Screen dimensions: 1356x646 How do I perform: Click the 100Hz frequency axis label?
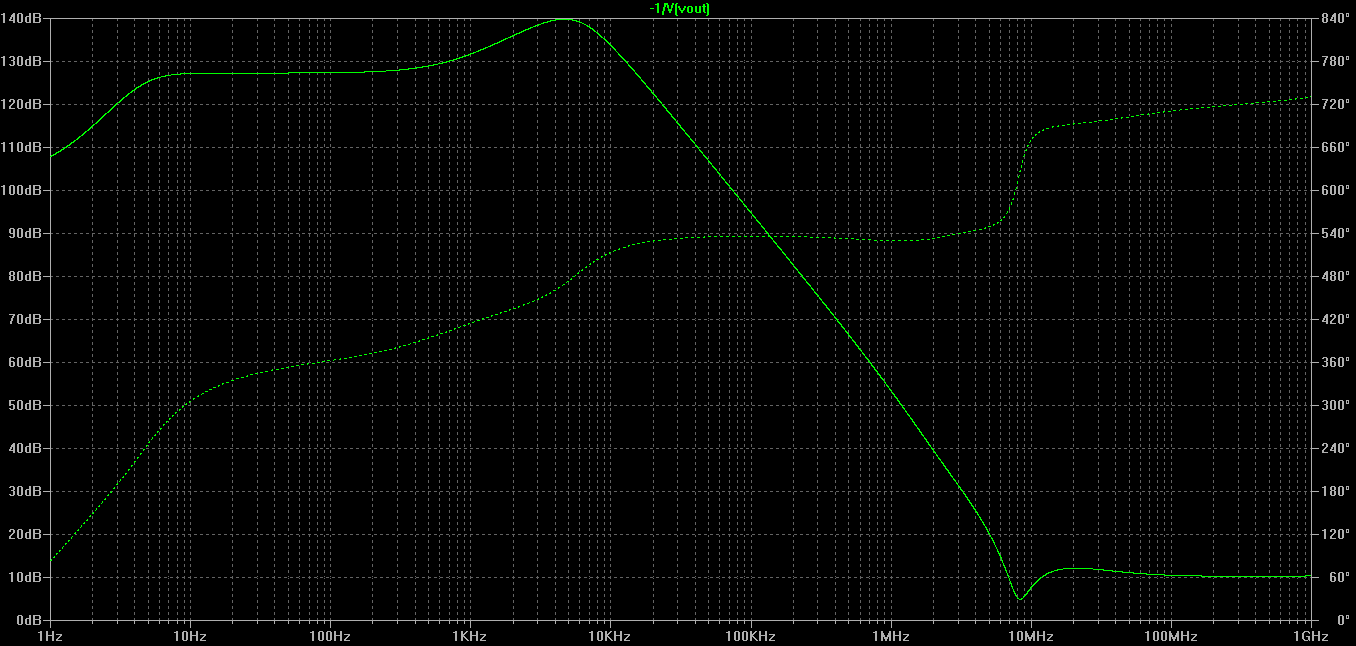click(330, 636)
